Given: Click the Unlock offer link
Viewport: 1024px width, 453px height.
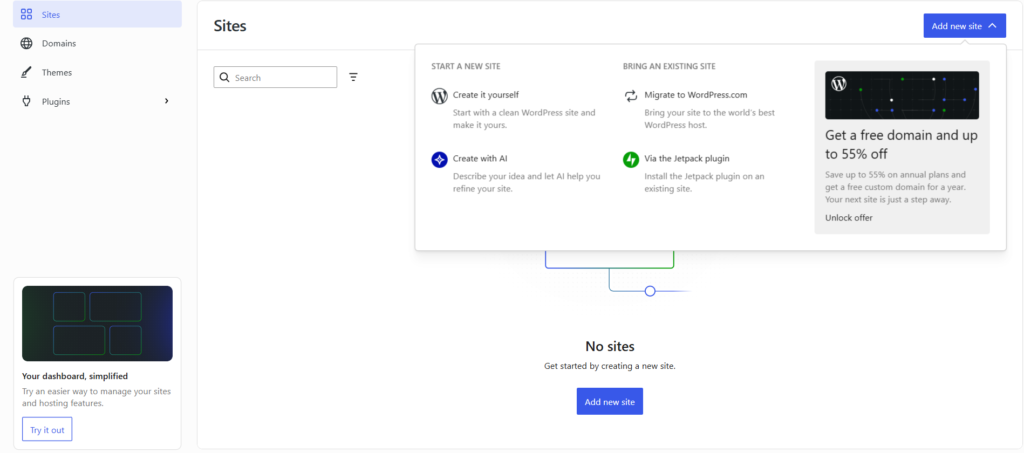Looking at the screenshot, I should [x=849, y=217].
